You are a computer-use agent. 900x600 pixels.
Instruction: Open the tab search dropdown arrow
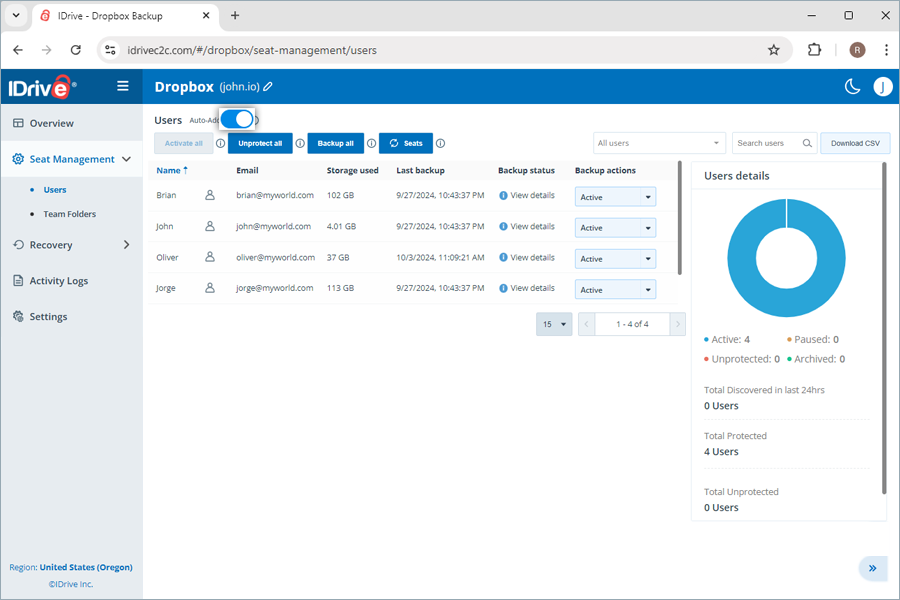point(16,16)
